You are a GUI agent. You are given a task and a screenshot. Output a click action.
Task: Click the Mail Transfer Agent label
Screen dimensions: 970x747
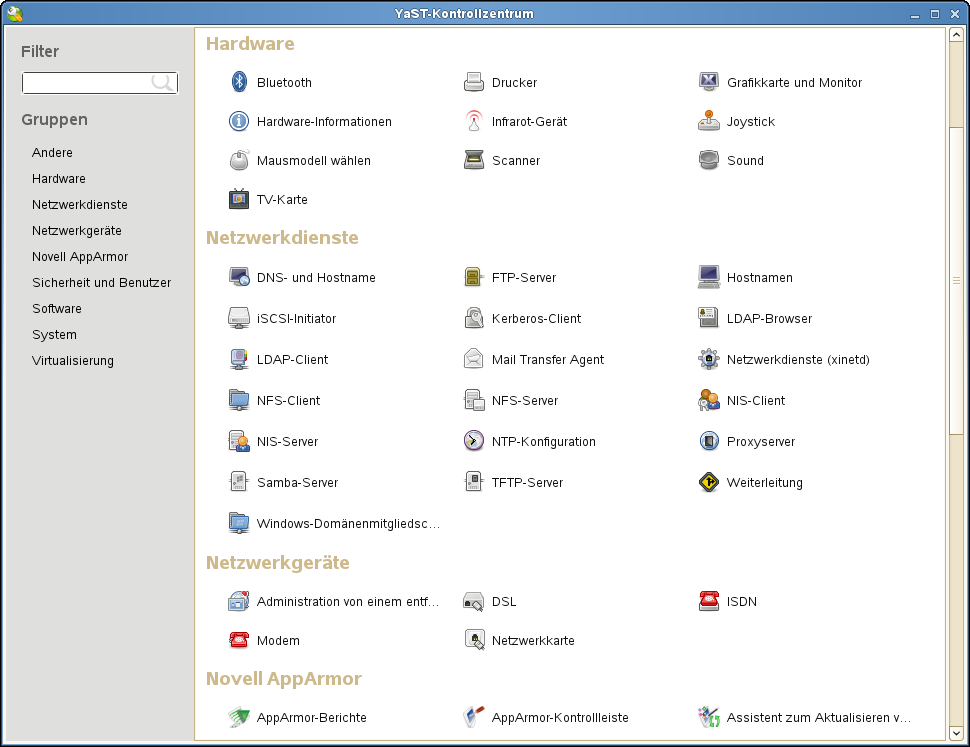pos(547,359)
